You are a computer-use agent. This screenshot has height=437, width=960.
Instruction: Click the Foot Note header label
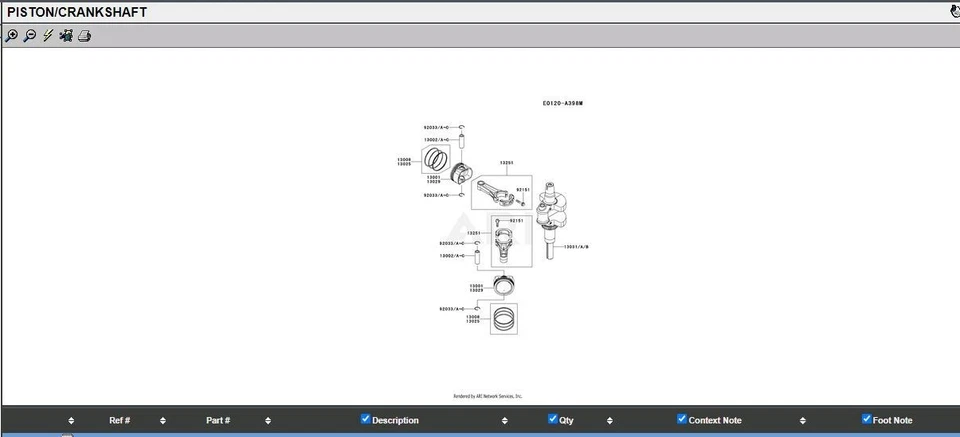(x=893, y=420)
